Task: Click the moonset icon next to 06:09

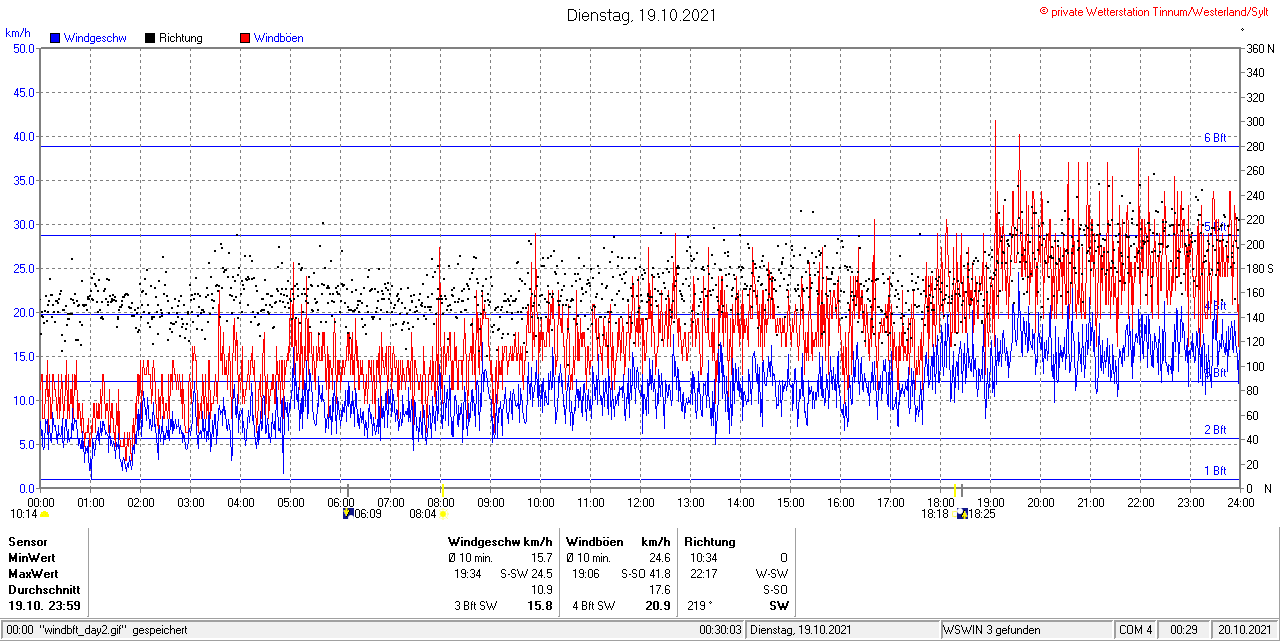Action: 347,514
